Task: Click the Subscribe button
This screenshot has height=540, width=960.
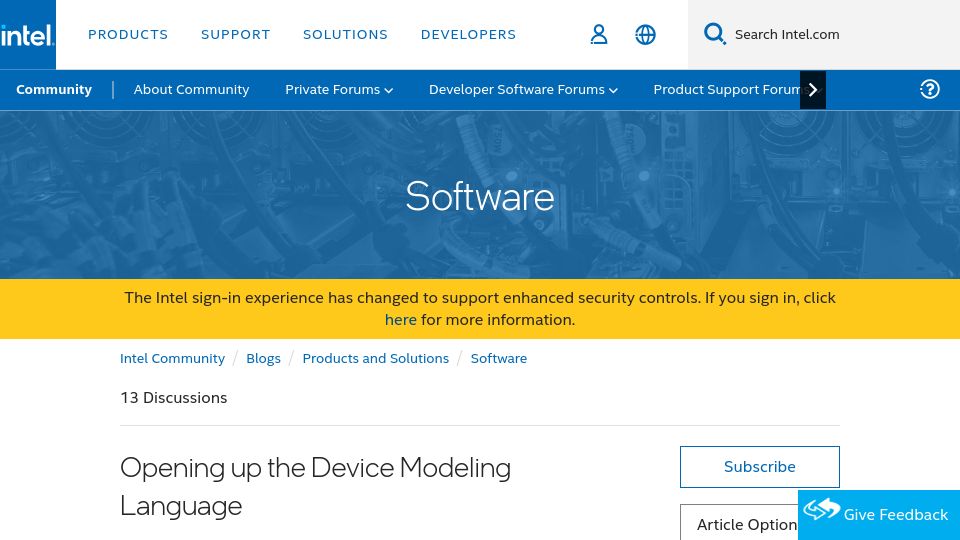Action: click(x=760, y=467)
